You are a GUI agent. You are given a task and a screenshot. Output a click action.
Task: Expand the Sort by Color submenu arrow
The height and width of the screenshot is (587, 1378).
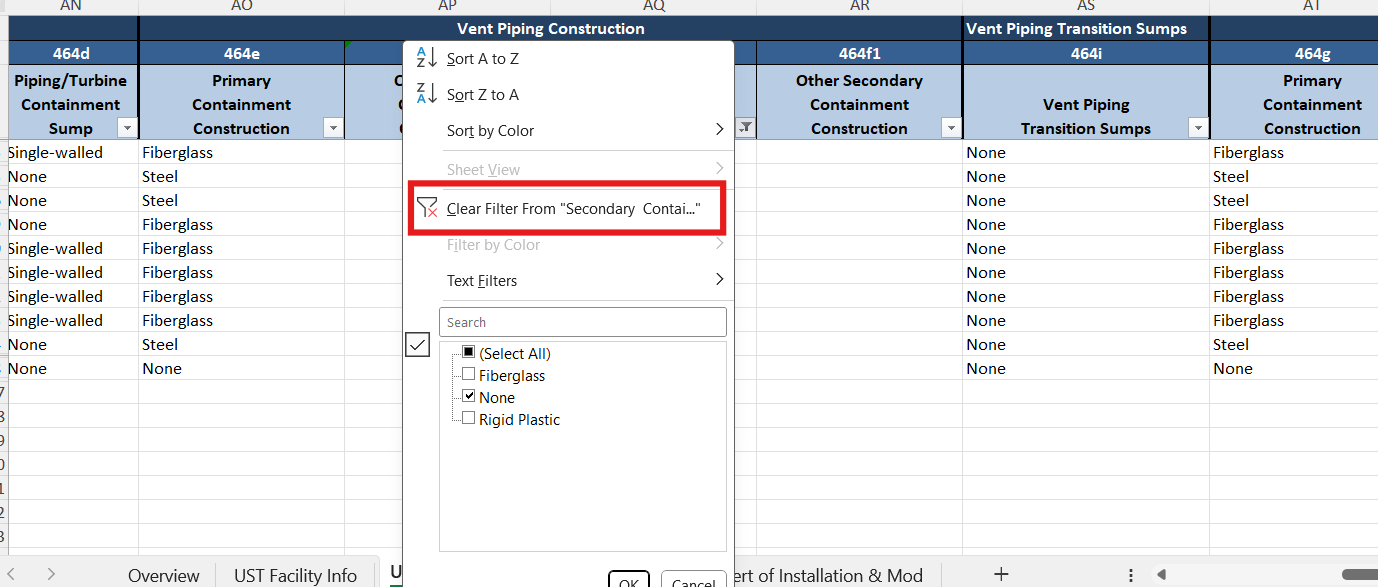(719, 130)
